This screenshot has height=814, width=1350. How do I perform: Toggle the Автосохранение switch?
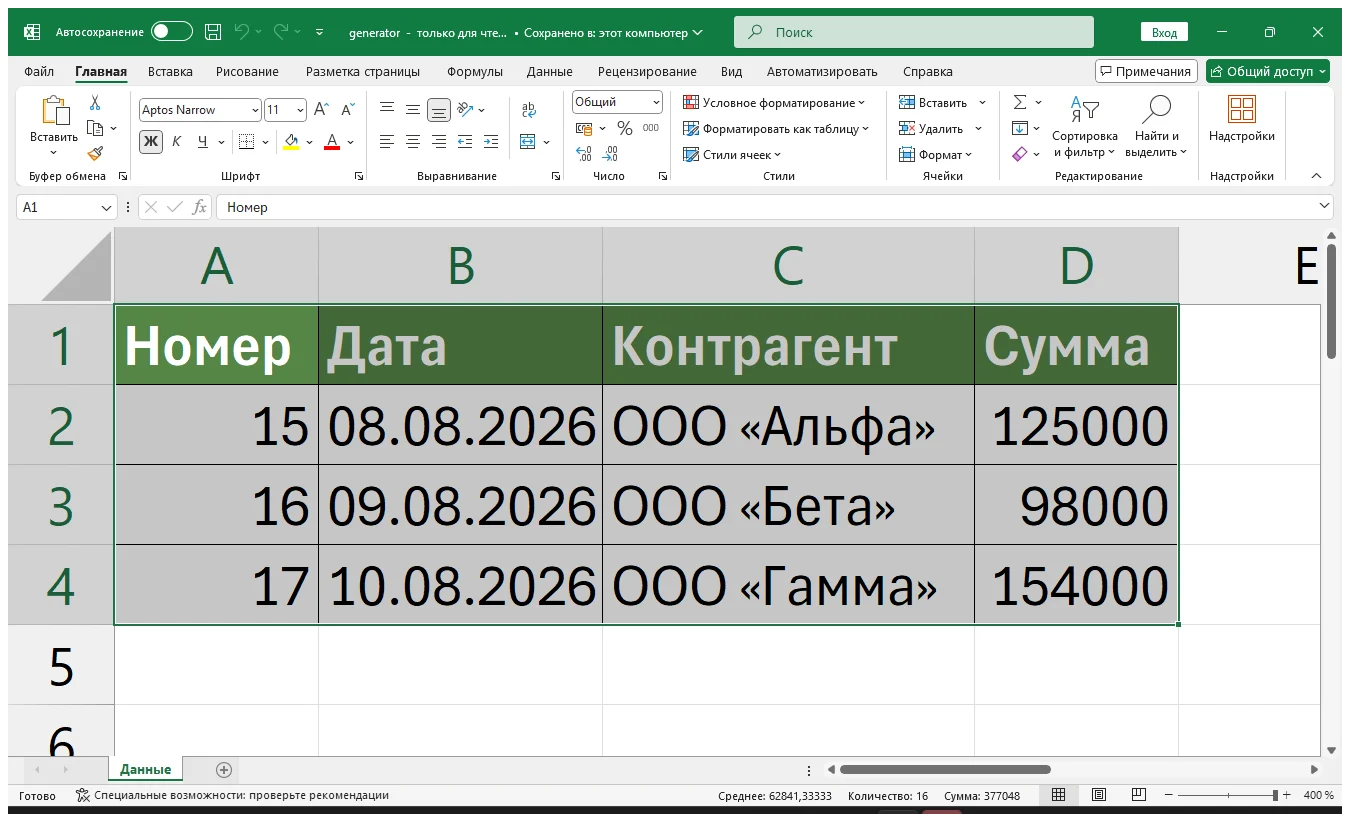(172, 32)
